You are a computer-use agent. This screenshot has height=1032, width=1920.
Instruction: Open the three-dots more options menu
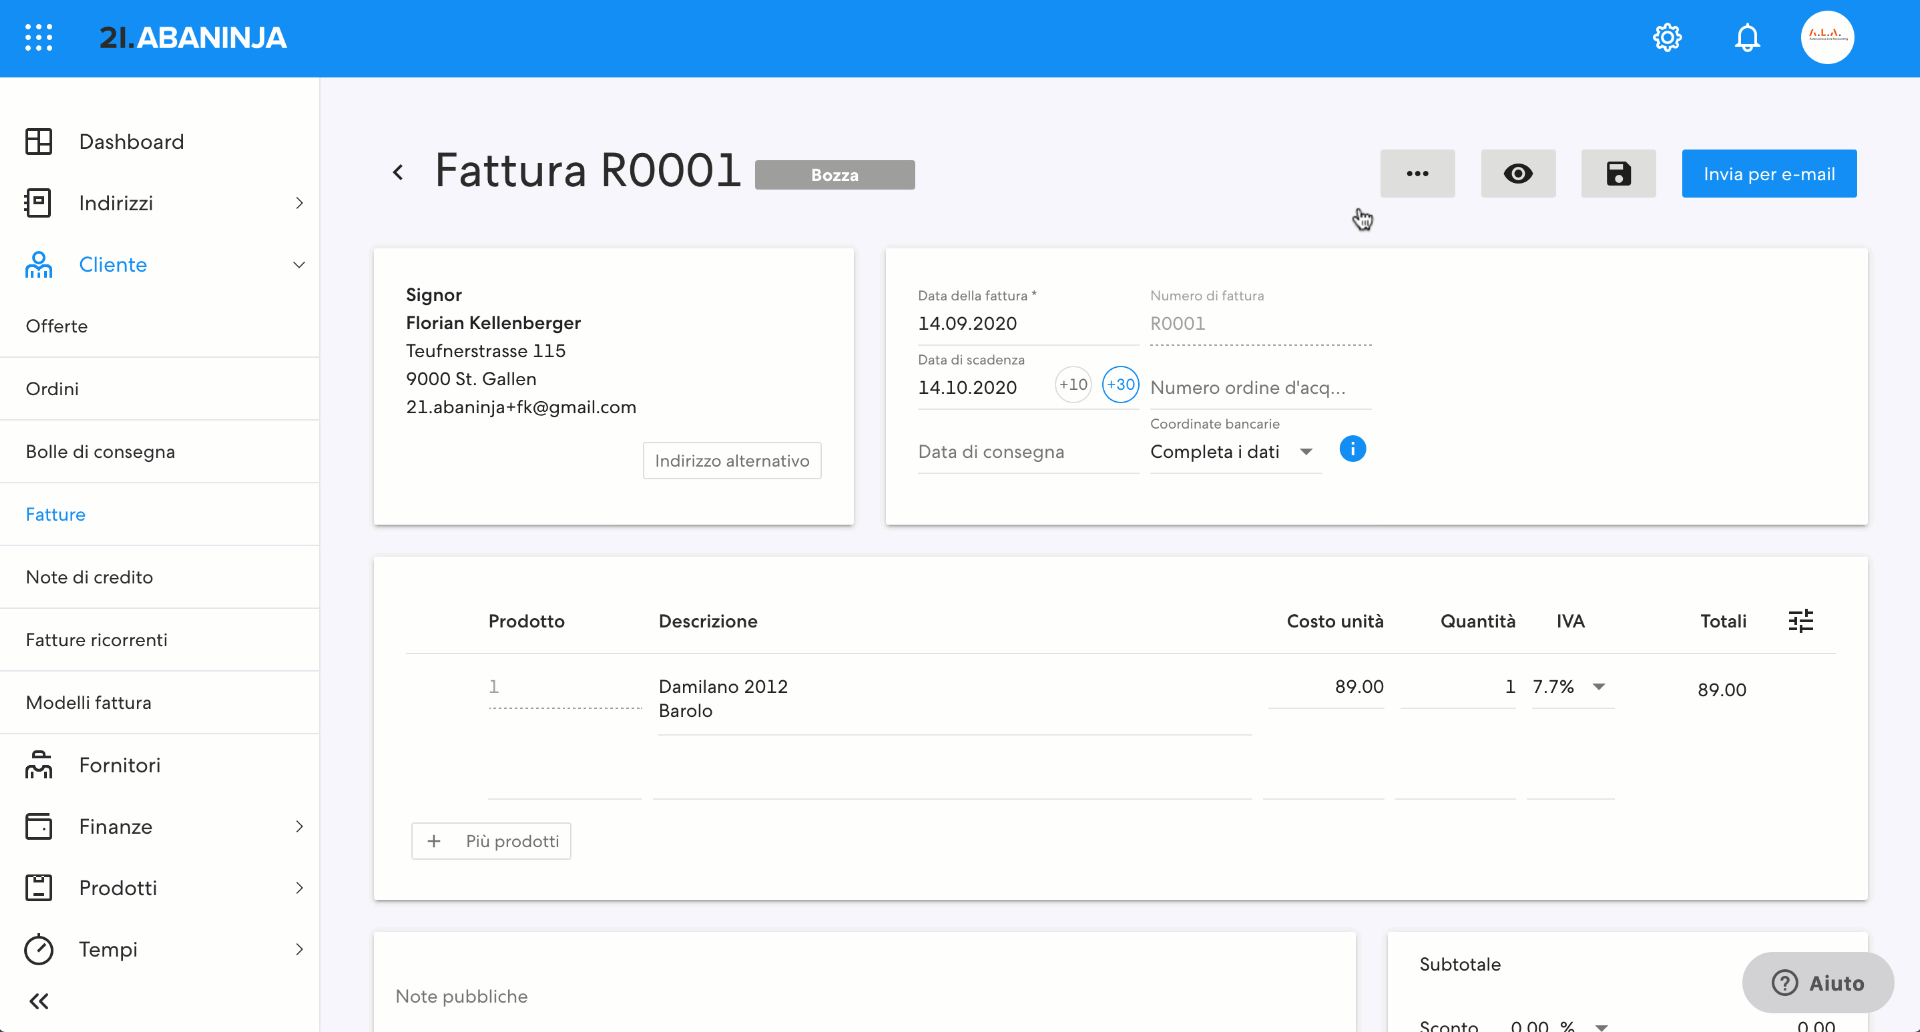point(1417,174)
